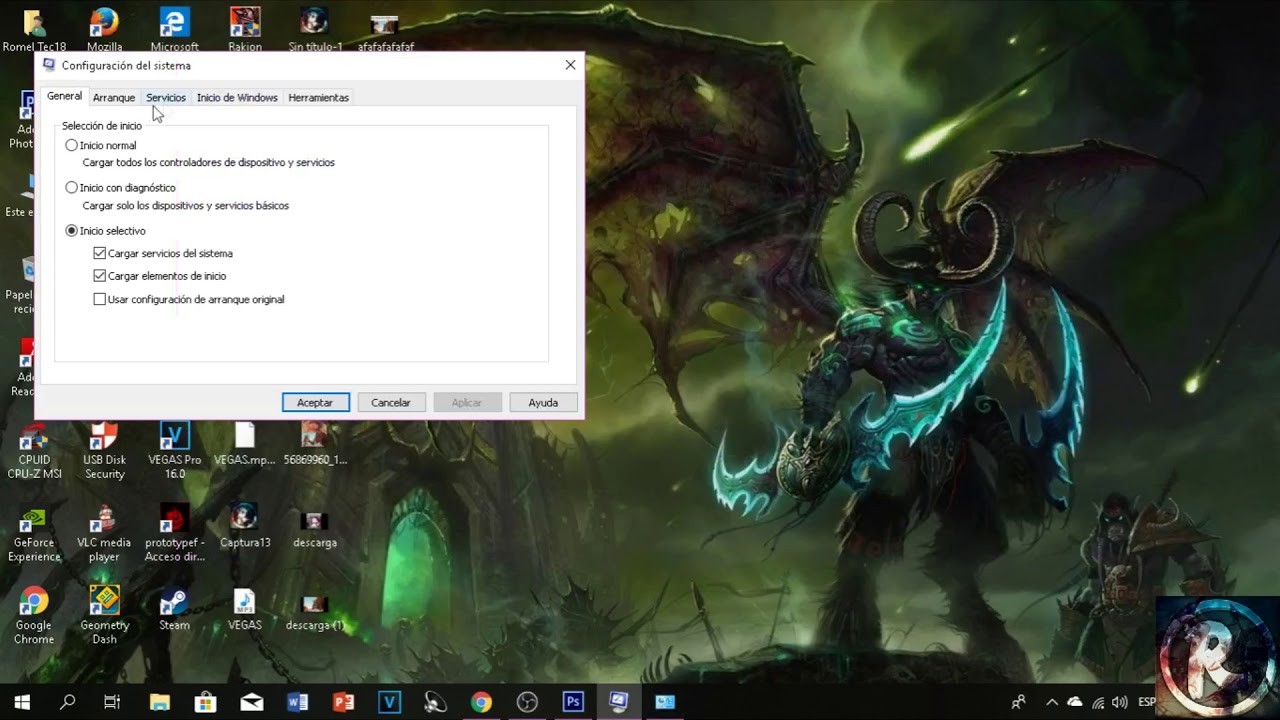Select the Captura13 desktop file
The height and width of the screenshot is (720, 1280).
pos(245,527)
